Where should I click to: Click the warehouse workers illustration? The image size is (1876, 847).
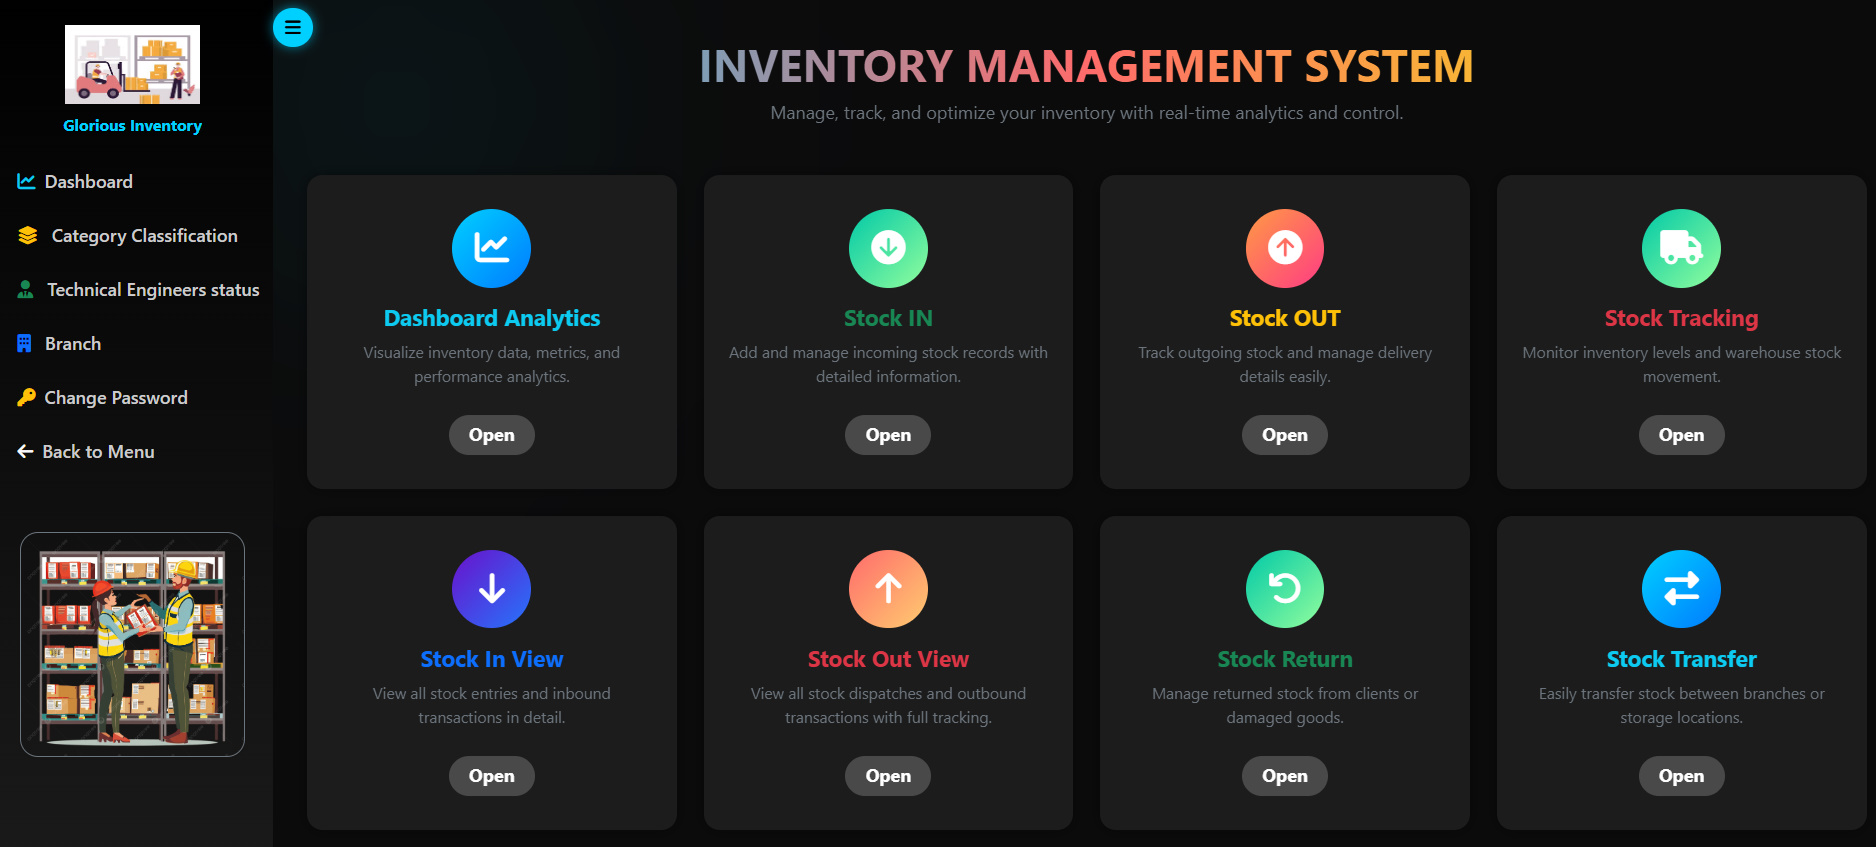(x=132, y=644)
